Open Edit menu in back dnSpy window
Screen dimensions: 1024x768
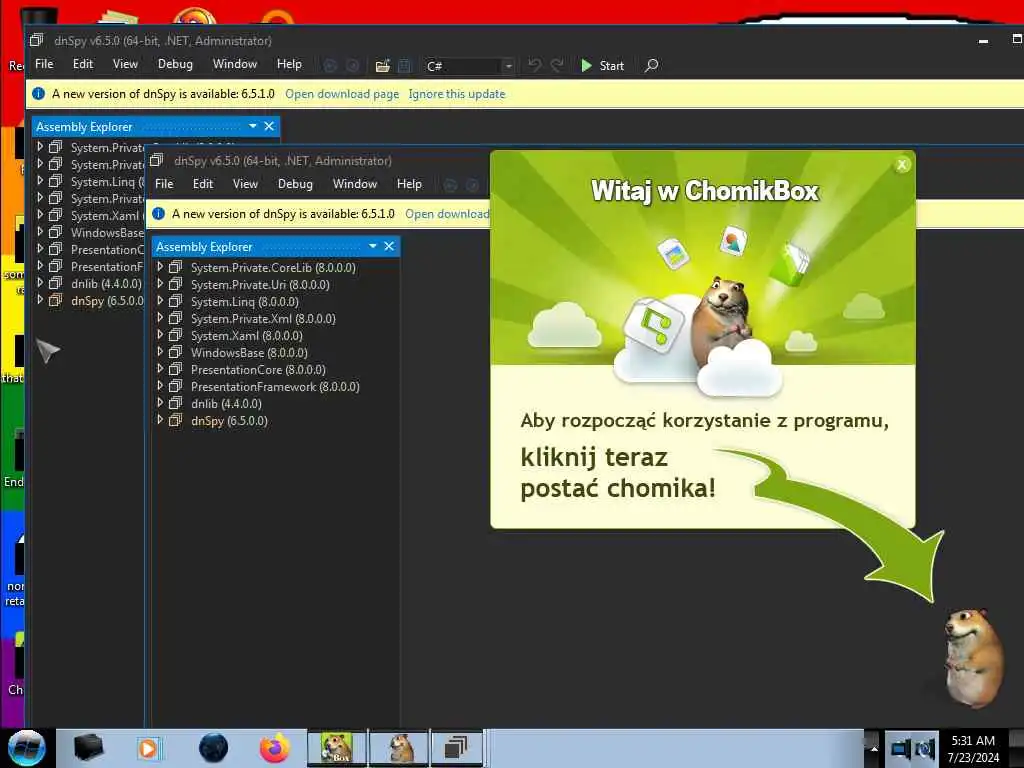[x=83, y=64]
